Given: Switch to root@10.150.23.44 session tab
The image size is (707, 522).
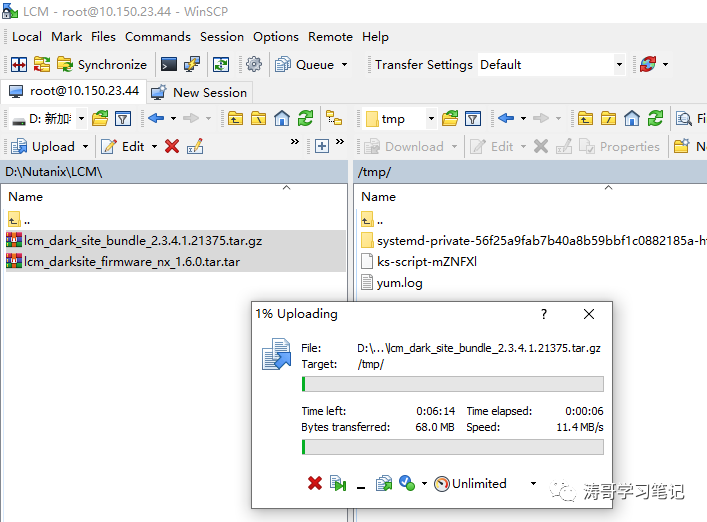Looking at the screenshot, I should (x=74, y=92).
